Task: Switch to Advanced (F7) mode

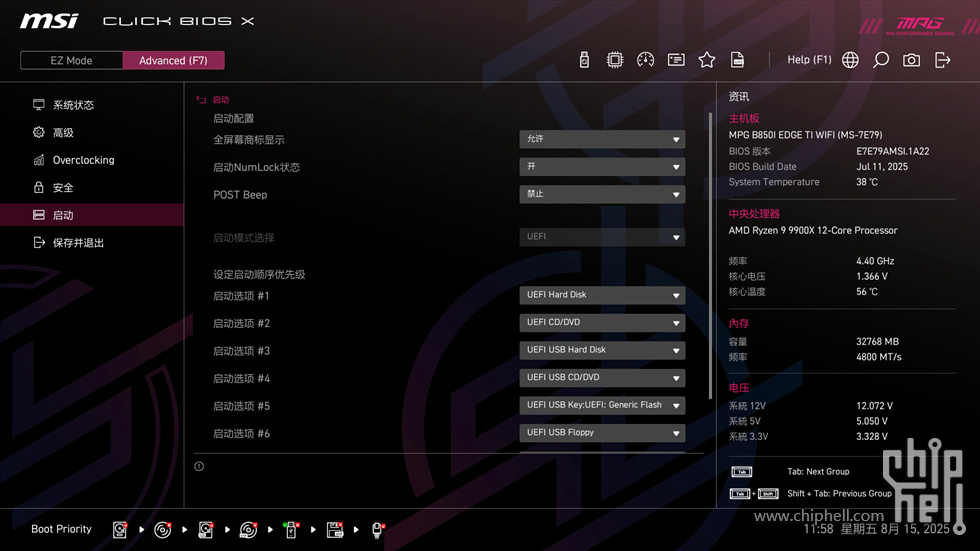Action: pyautogui.click(x=173, y=60)
